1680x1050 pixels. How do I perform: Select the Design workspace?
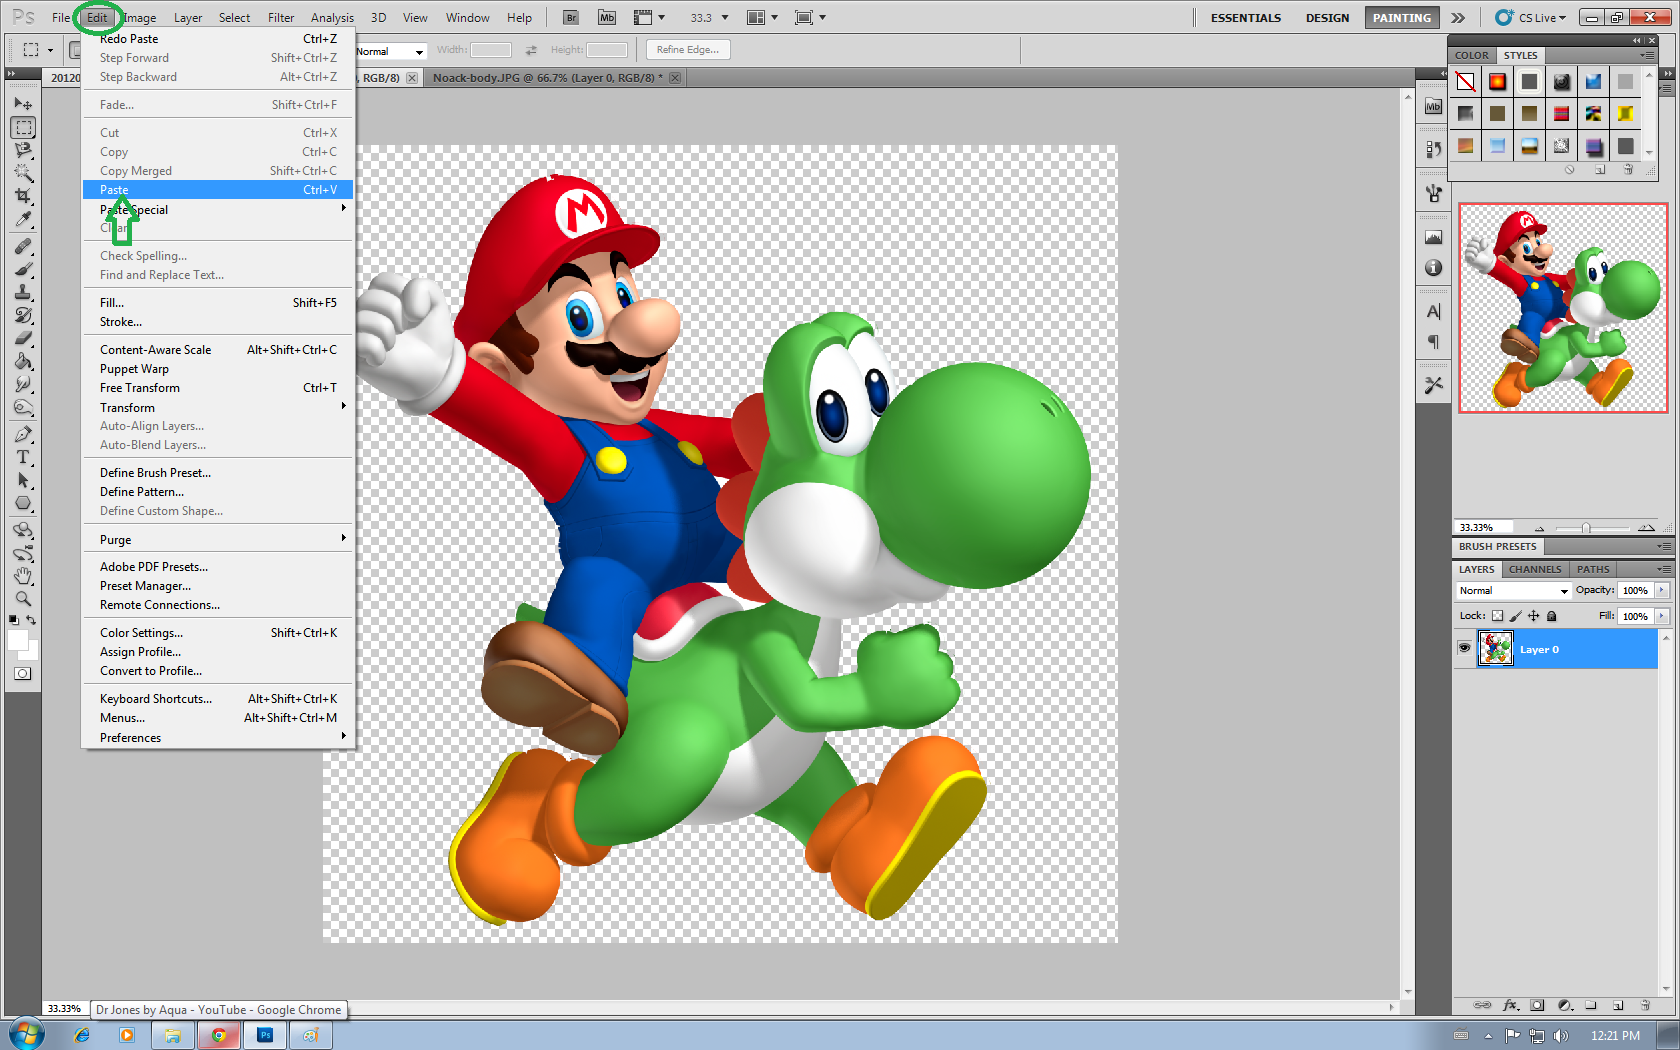(1327, 17)
